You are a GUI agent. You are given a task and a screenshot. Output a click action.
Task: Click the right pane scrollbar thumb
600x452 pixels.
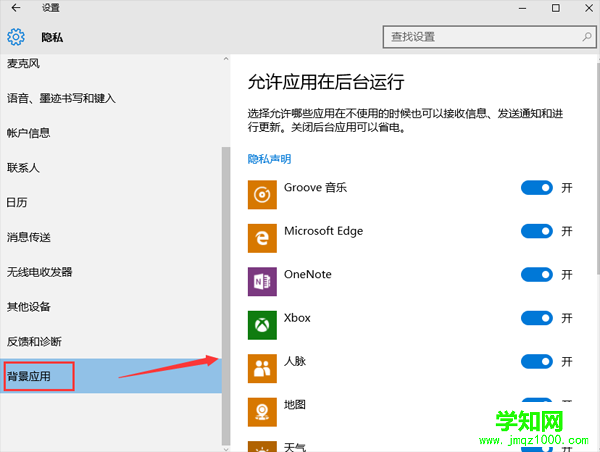tap(598, 167)
